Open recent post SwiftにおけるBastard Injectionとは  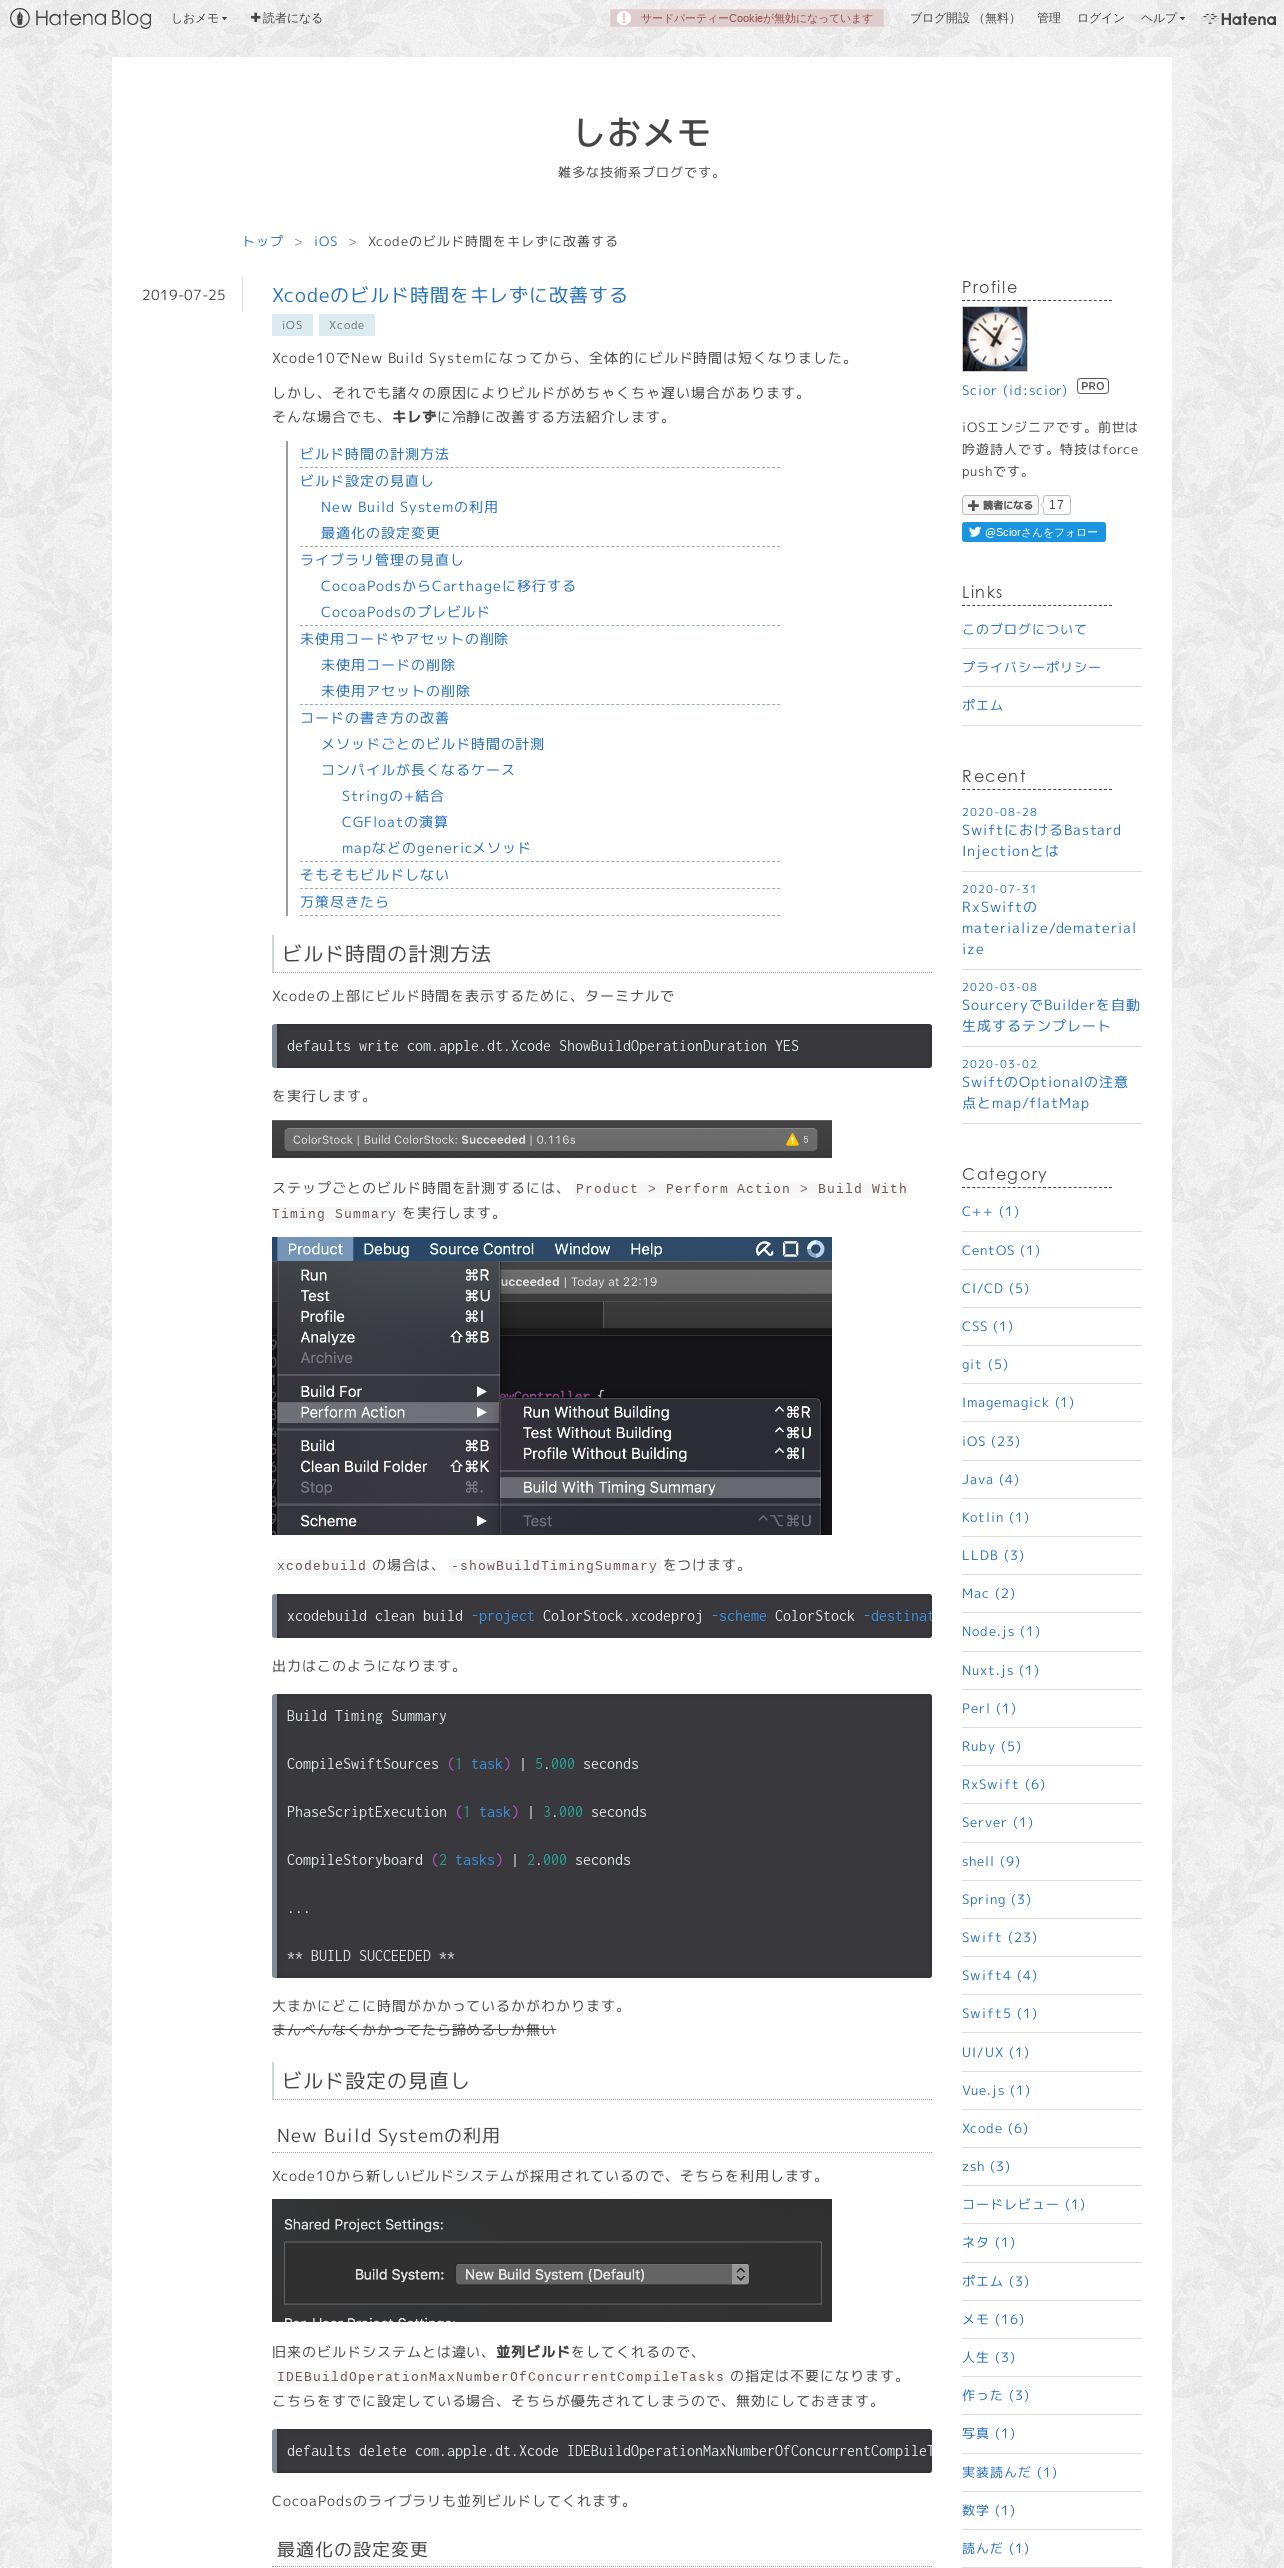click(x=1041, y=841)
